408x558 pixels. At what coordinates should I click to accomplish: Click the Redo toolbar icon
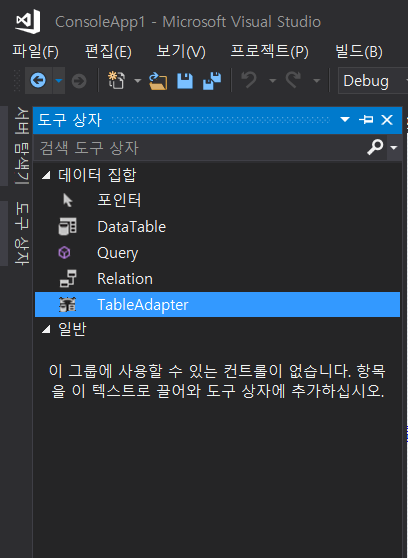click(293, 80)
